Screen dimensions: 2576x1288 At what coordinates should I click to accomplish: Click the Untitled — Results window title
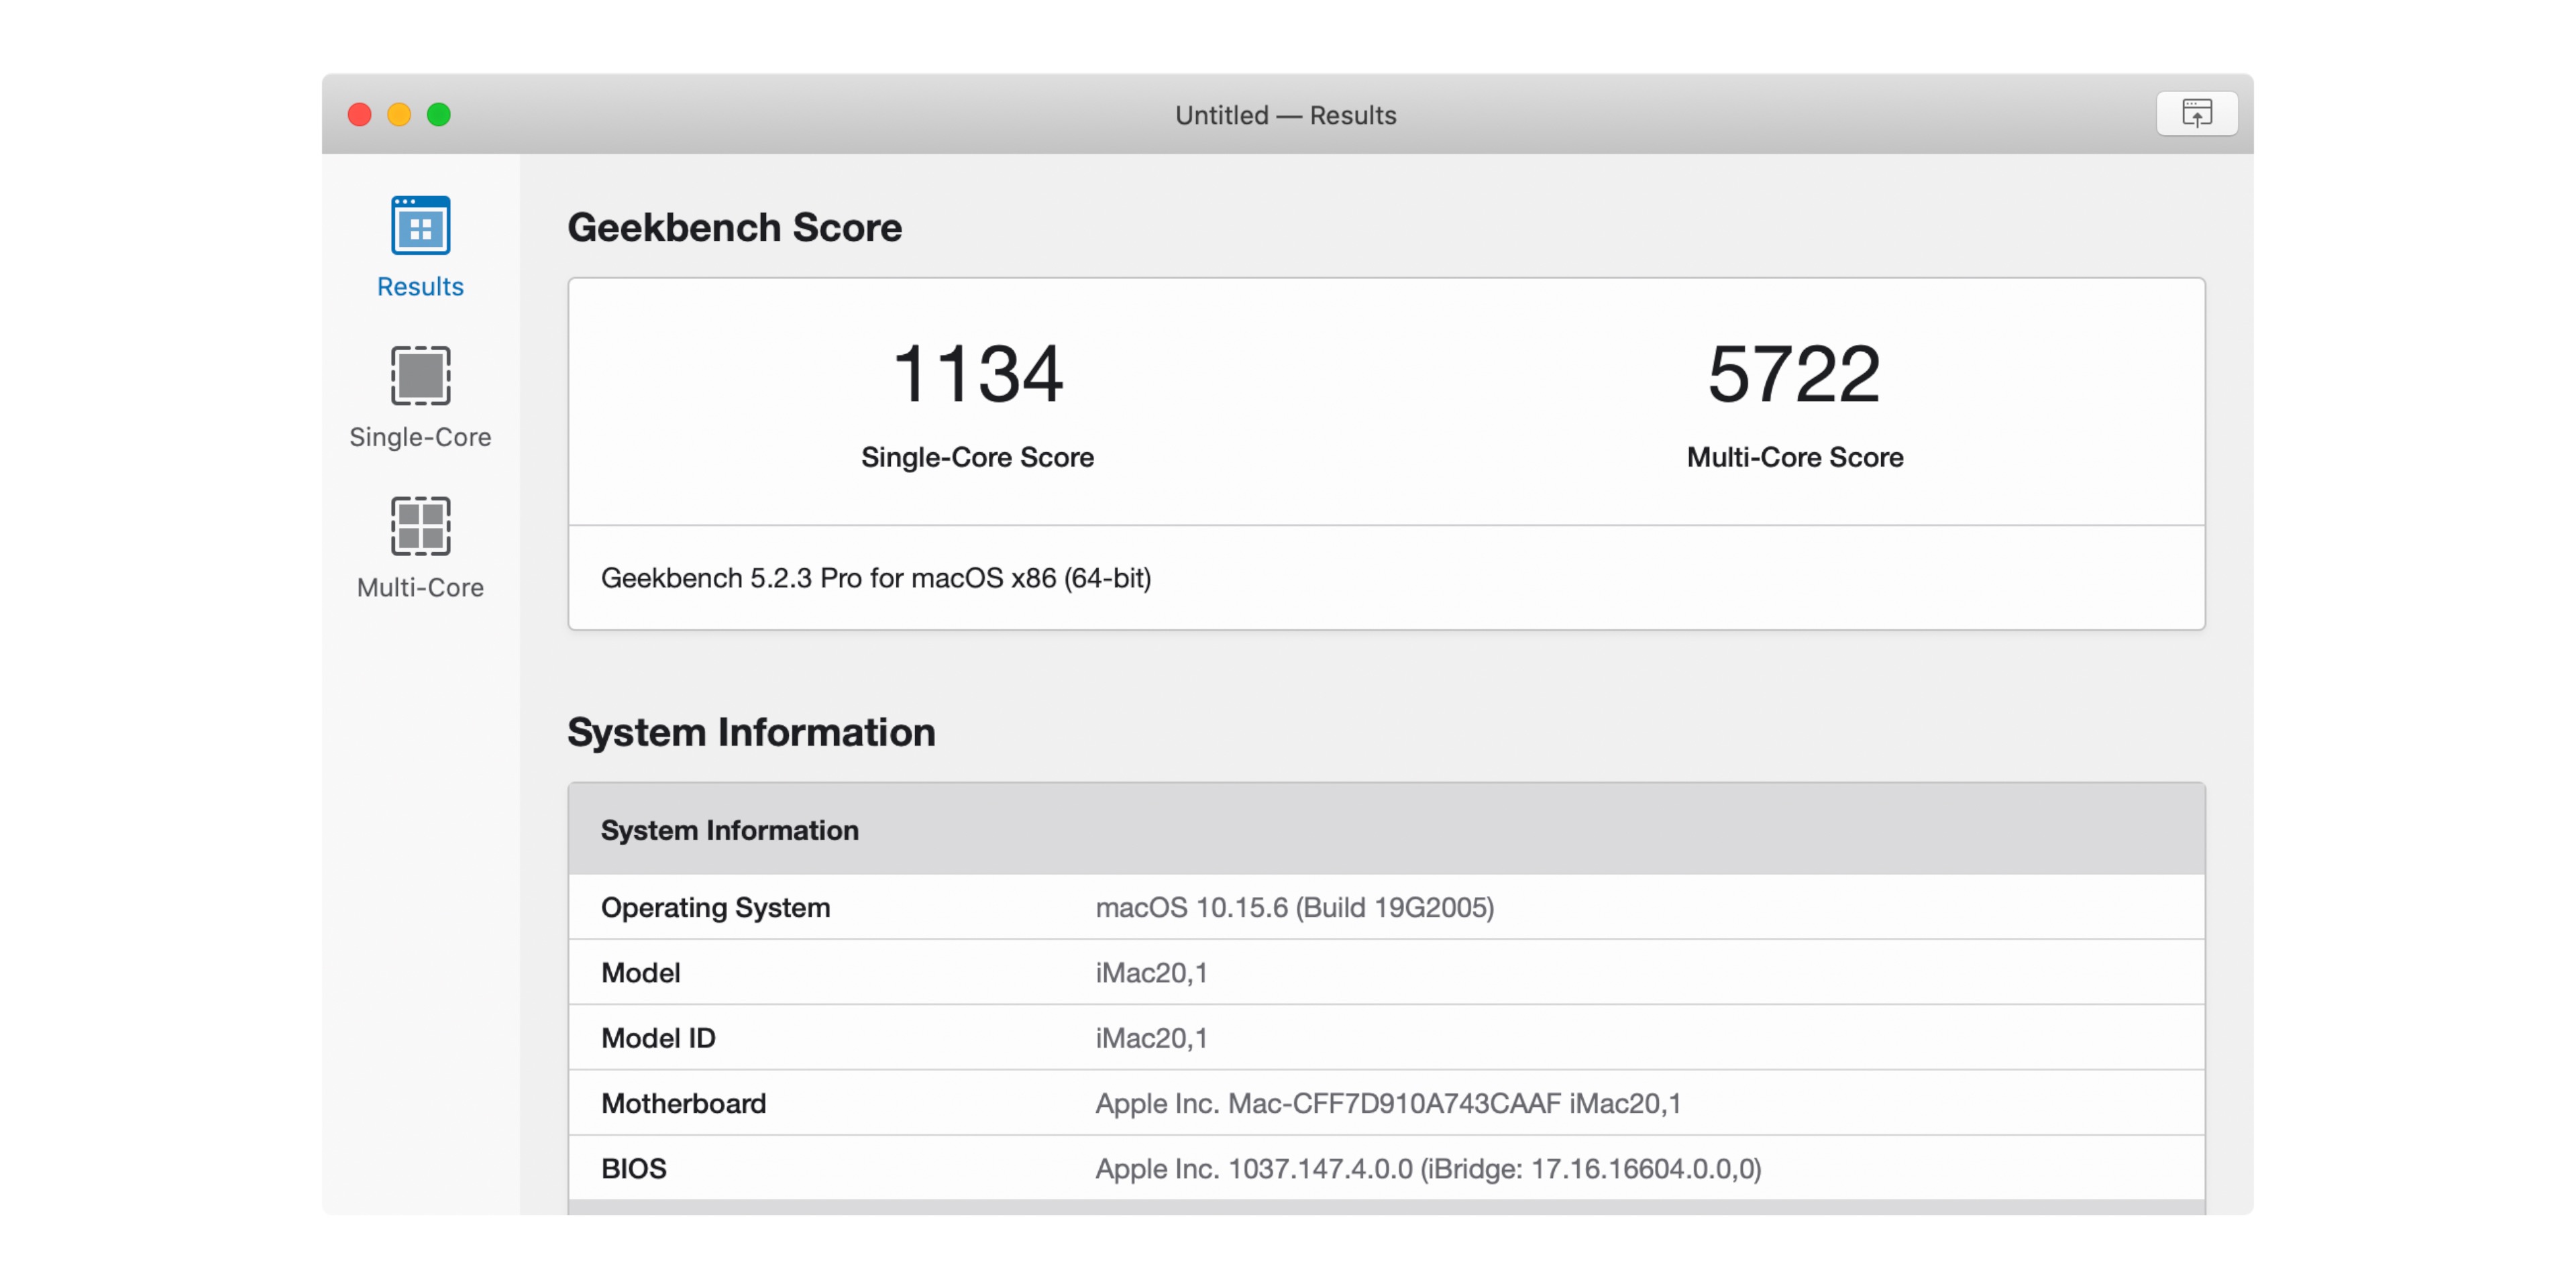point(1285,115)
